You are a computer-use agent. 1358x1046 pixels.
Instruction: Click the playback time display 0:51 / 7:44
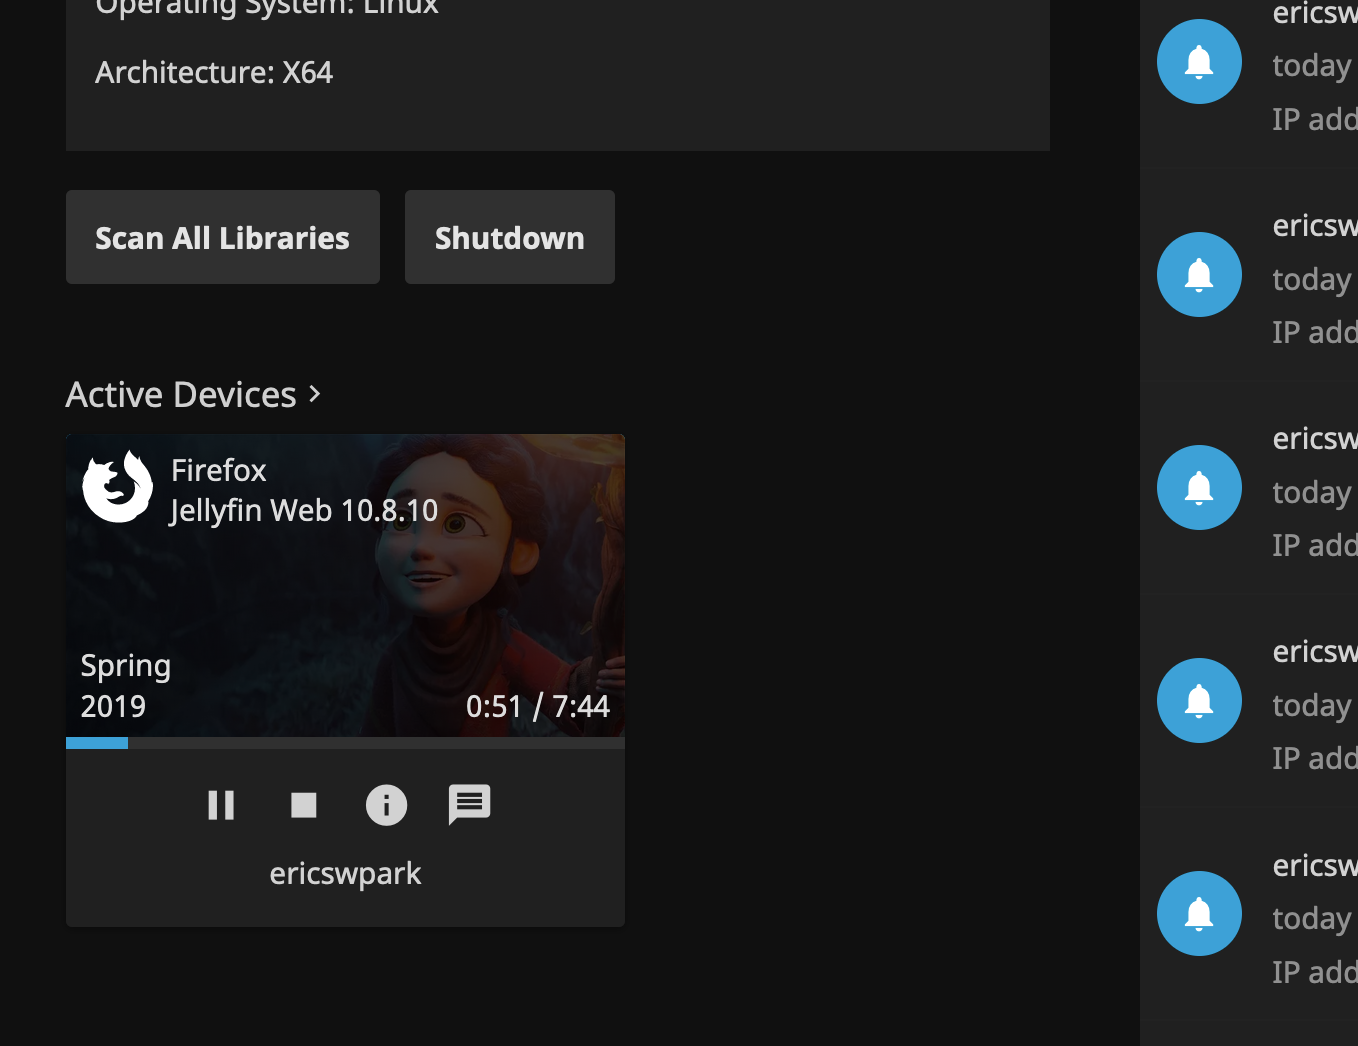point(538,705)
